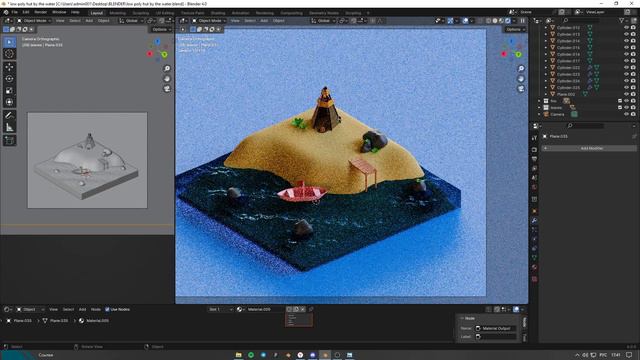Screen dimensions: 640x360
Task: Toggle visibility eye of Plane.002
Action: coord(627,94)
